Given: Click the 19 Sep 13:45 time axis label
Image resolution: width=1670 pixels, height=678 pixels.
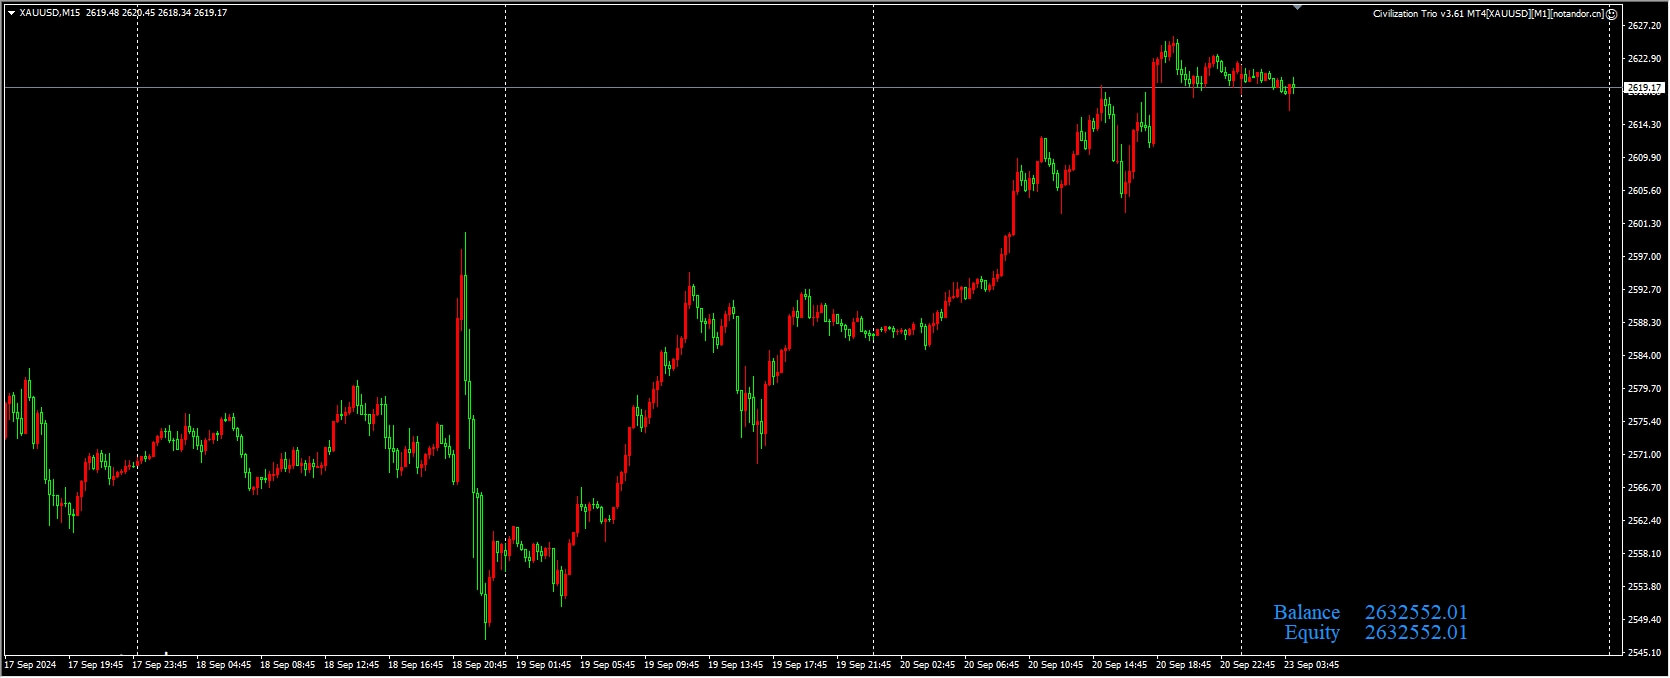Looking at the screenshot, I should [x=736, y=664].
